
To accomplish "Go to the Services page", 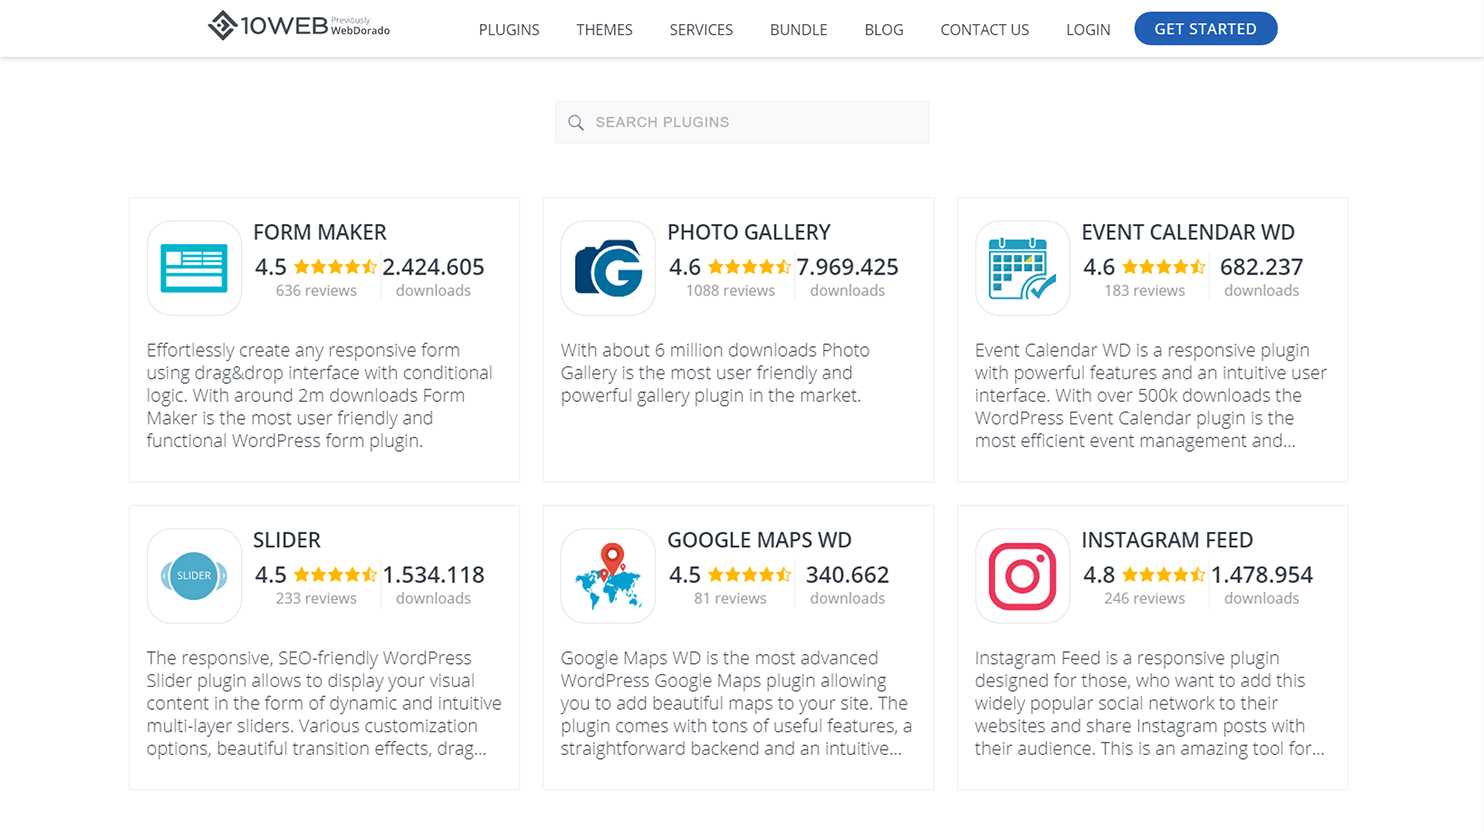I will pyautogui.click(x=701, y=30).
